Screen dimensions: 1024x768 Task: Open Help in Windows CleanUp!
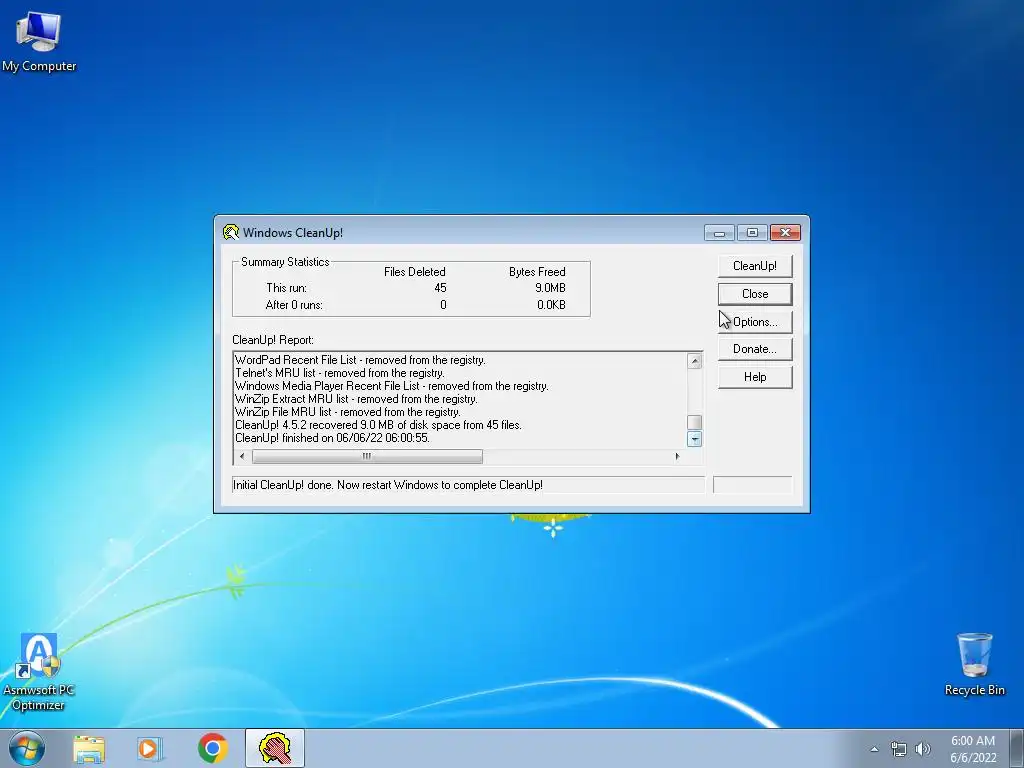click(x=755, y=377)
